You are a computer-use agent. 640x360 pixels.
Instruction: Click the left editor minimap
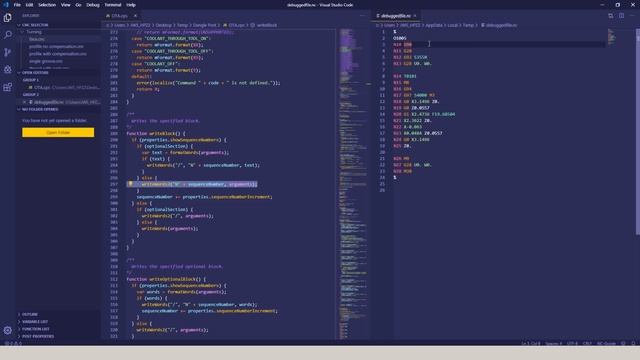click(352, 184)
